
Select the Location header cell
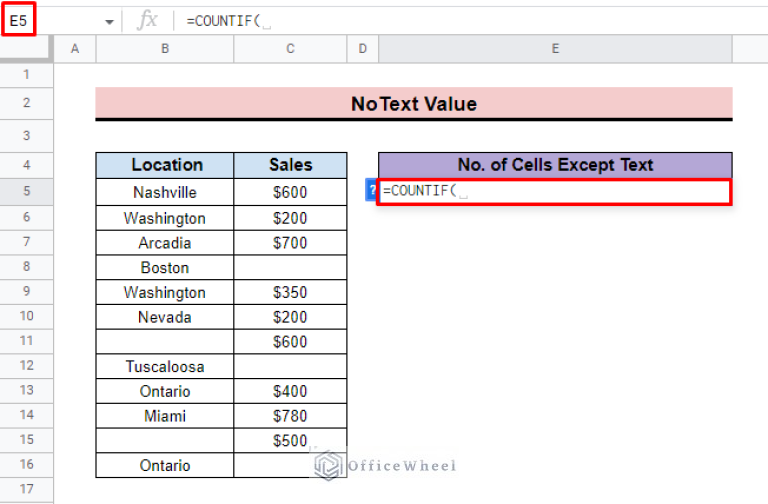coord(166,165)
